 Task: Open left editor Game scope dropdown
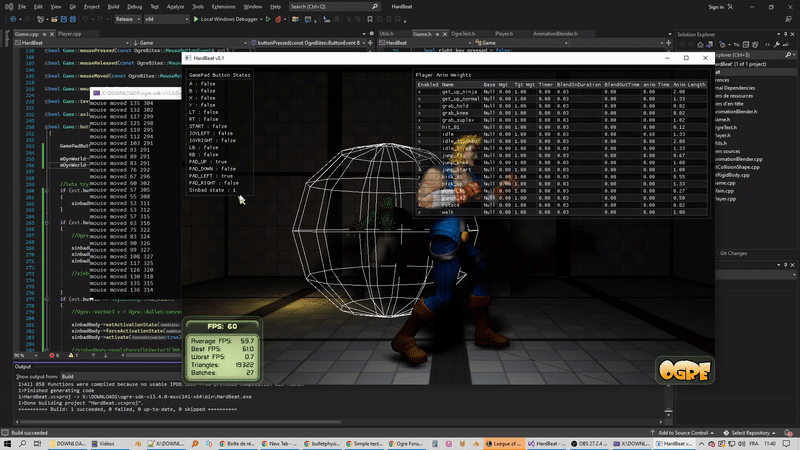190,43
